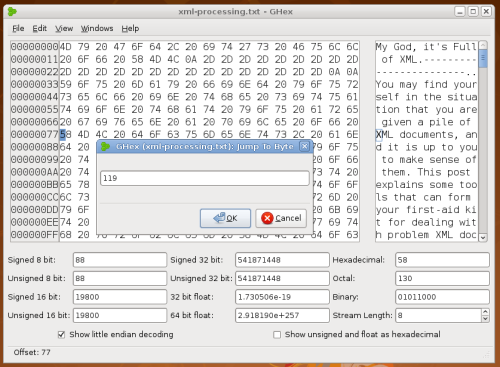
Task: Cancel the Jump To Byte dialog
Action: pyautogui.click(x=281, y=218)
